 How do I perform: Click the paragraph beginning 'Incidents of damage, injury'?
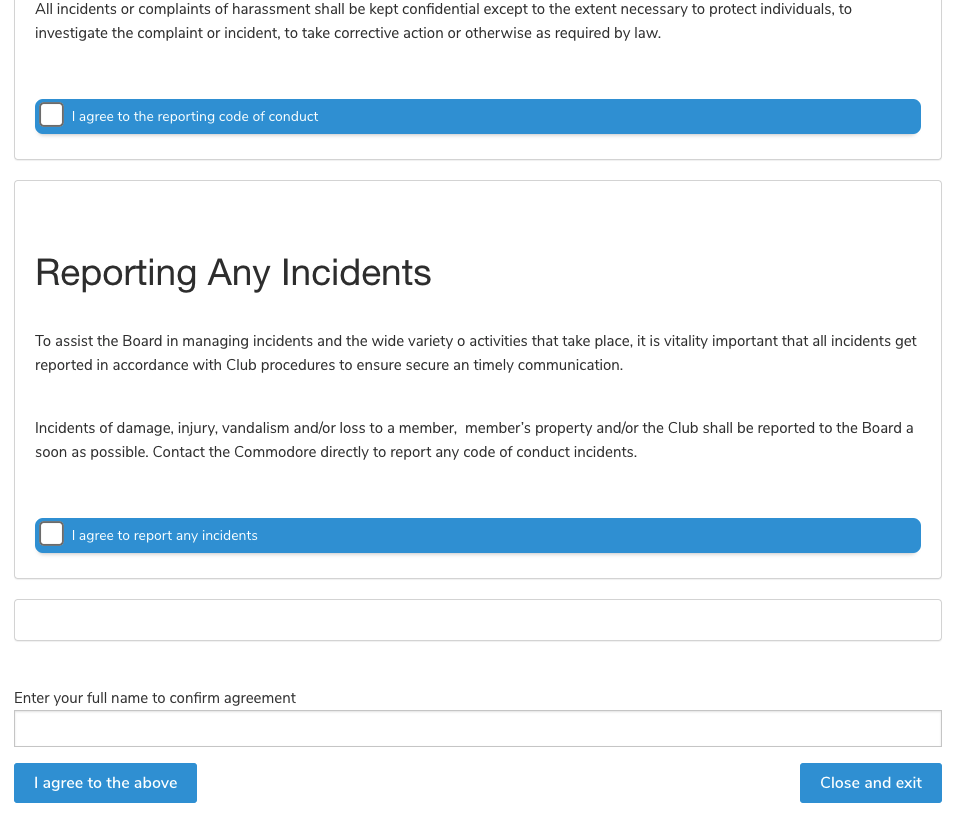coord(475,440)
